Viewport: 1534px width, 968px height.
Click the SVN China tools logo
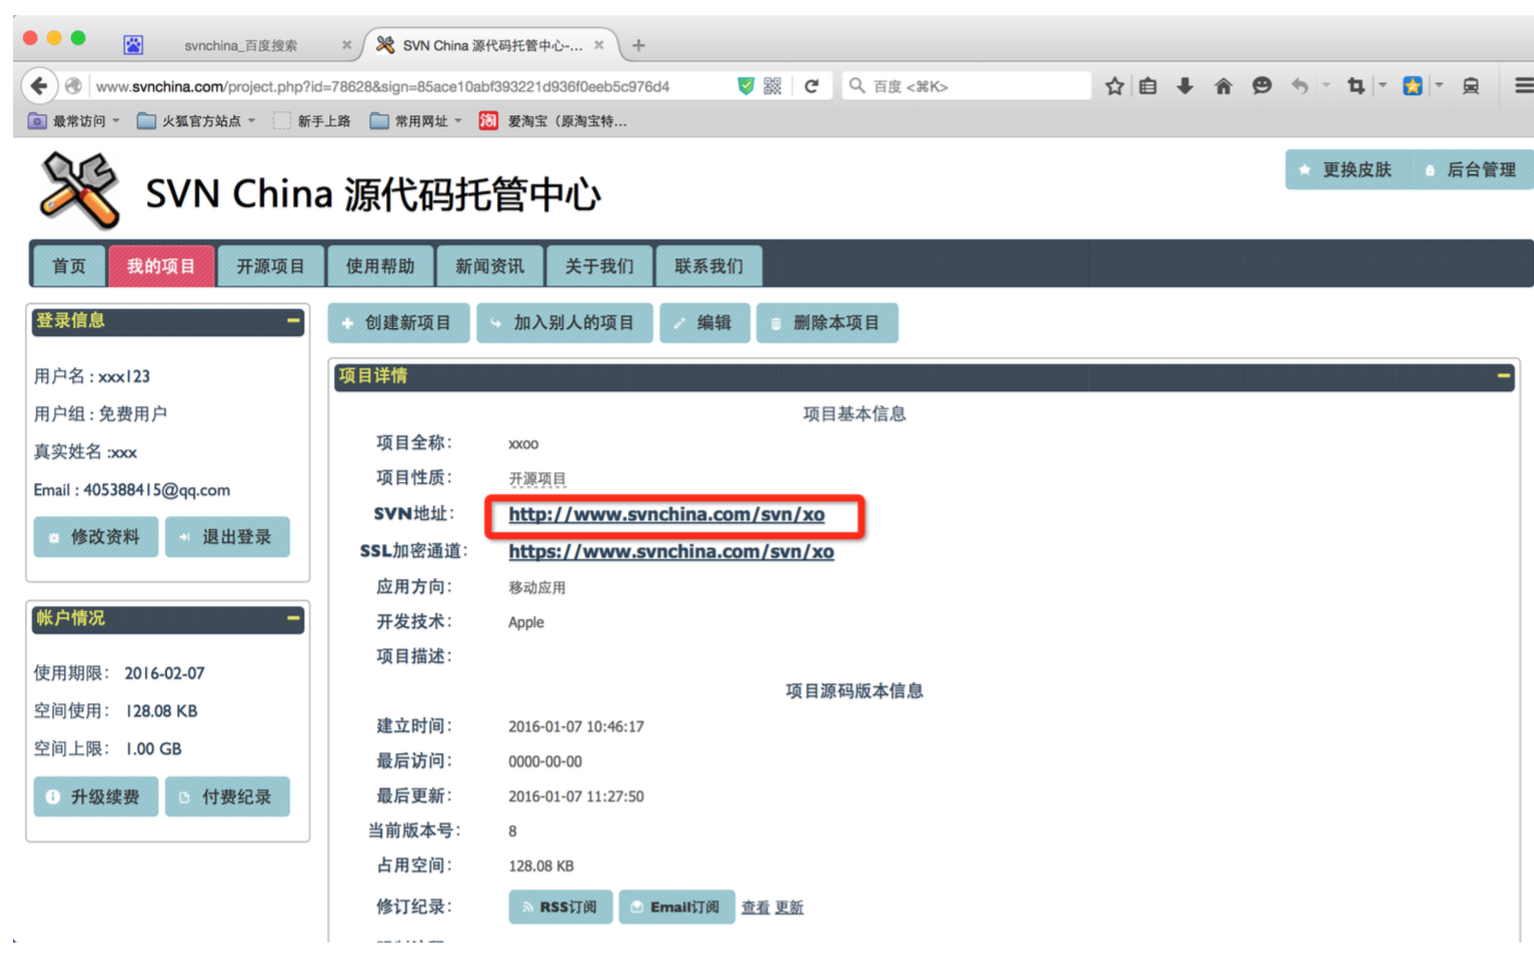click(79, 189)
